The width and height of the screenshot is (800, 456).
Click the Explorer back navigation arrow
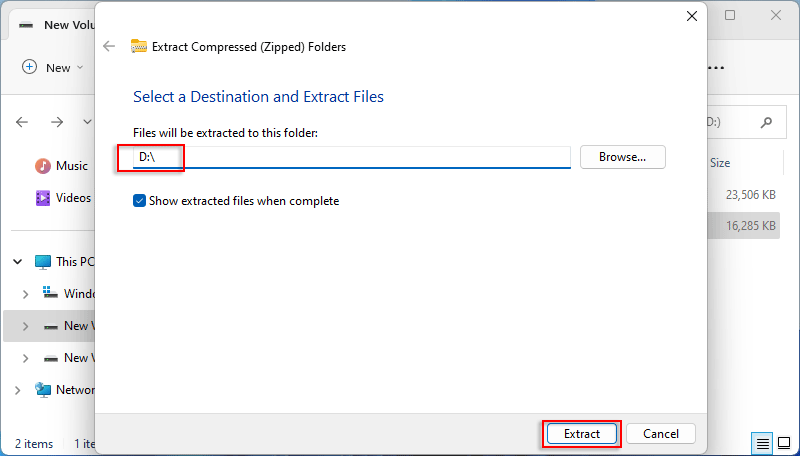point(23,122)
